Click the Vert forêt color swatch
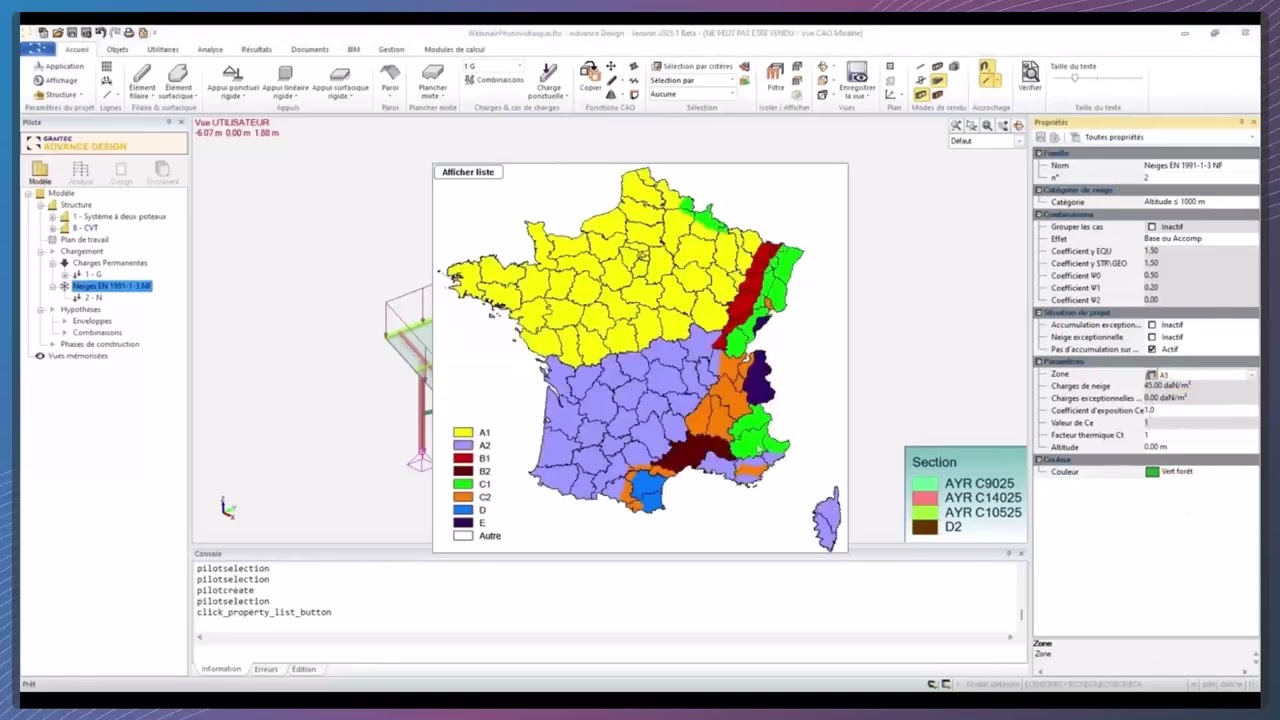The image size is (1280, 720). pos(1152,472)
